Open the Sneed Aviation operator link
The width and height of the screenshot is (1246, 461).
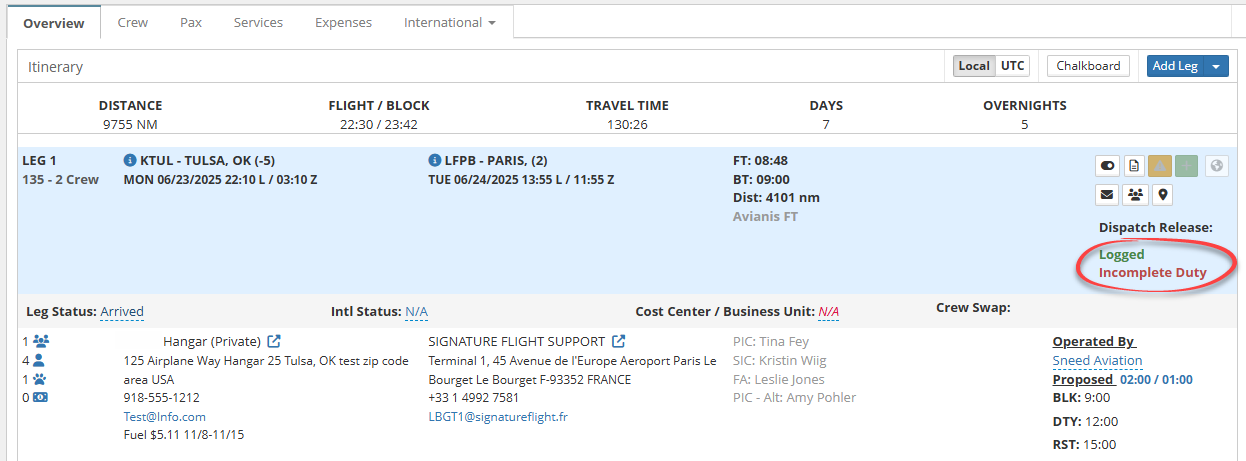coord(1097,361)
